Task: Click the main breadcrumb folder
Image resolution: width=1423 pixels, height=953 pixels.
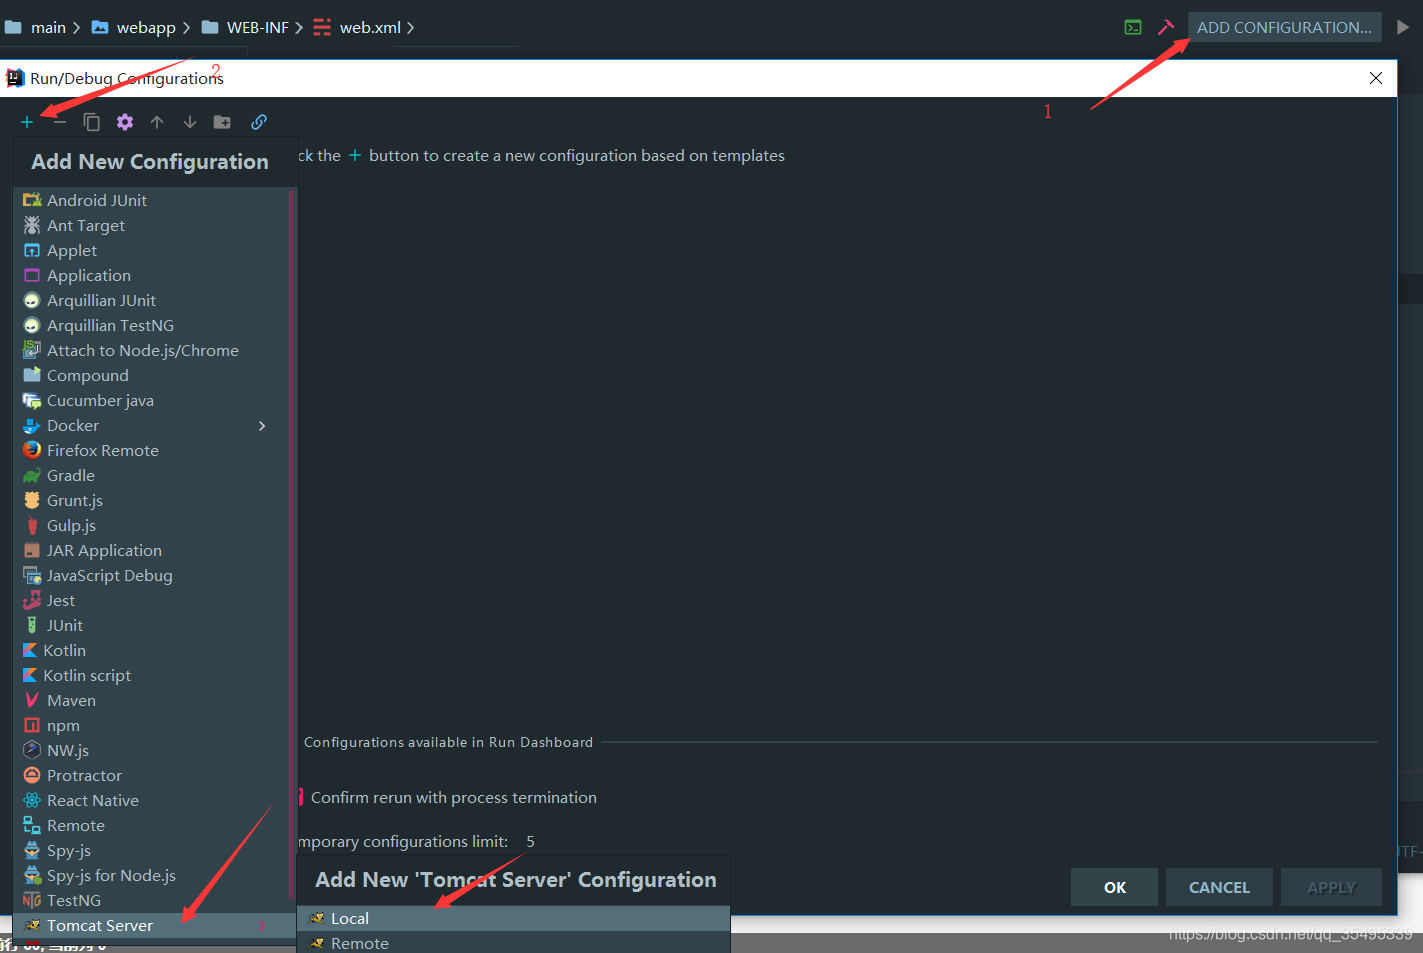Action: tap(35, 27)
